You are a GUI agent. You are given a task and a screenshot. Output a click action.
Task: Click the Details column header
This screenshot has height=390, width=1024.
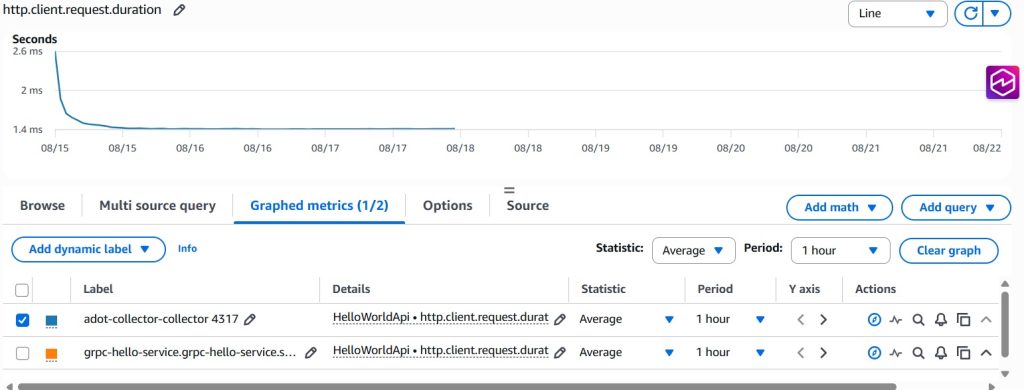tap(351, 289)
